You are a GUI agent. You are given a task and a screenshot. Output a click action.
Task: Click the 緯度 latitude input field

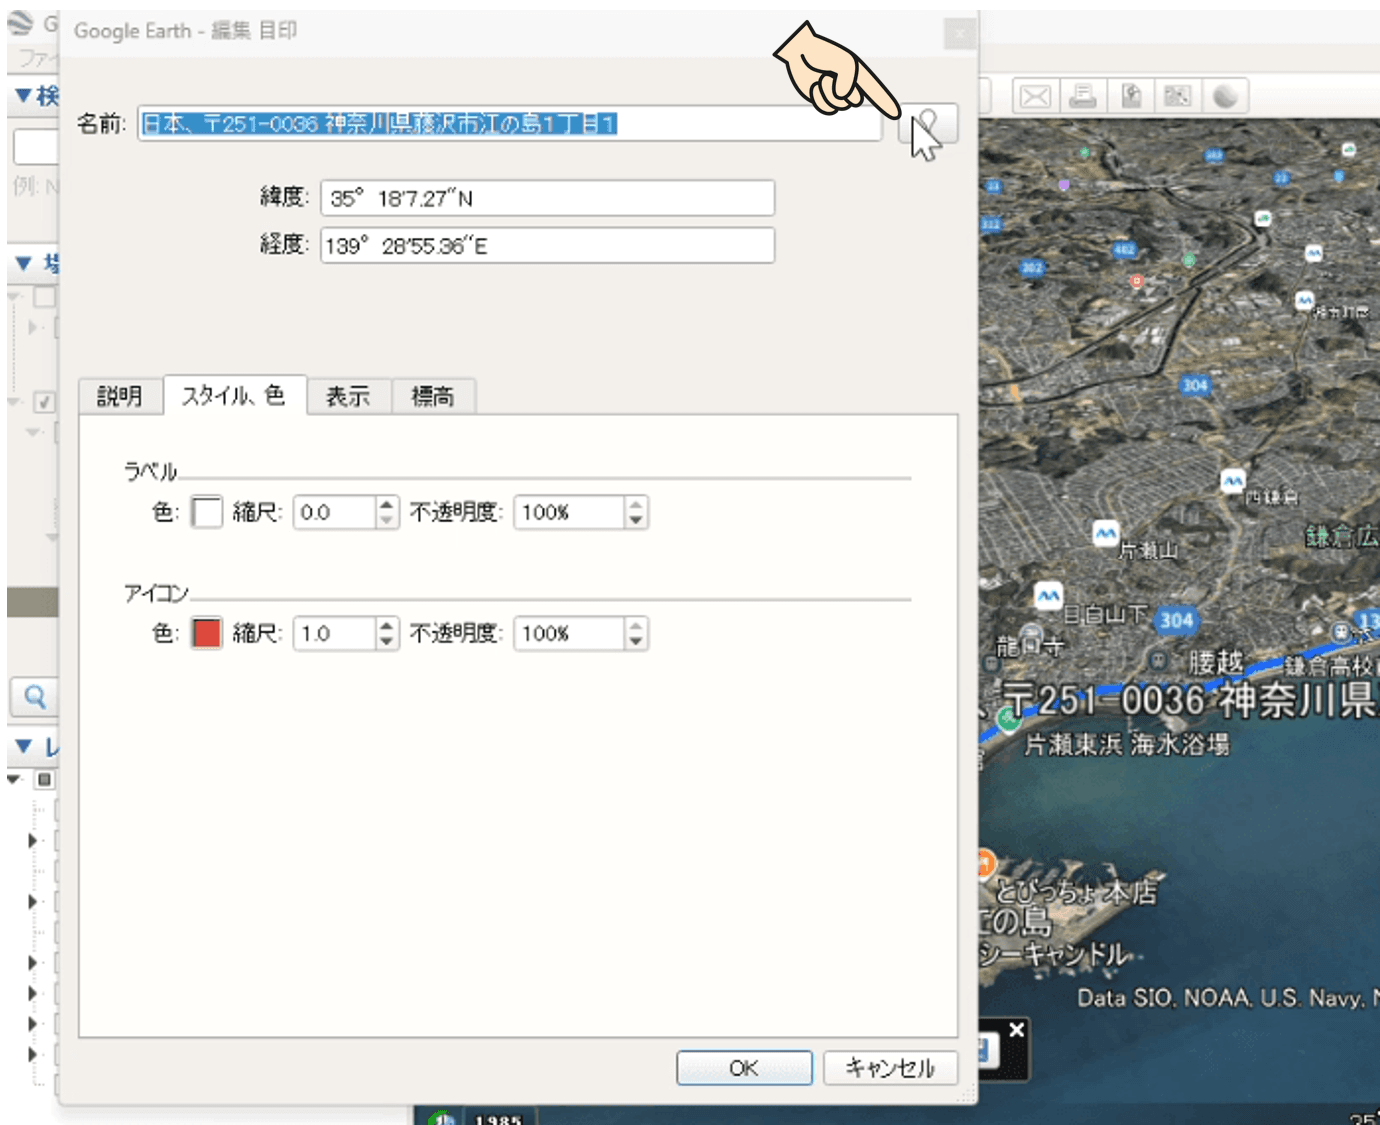[x=547, y=198]
